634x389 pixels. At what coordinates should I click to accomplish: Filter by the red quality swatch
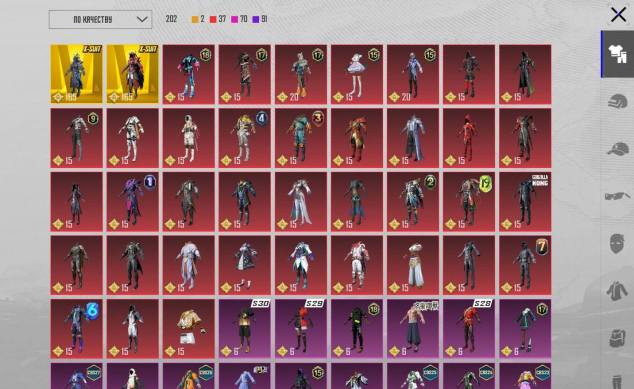213,19
